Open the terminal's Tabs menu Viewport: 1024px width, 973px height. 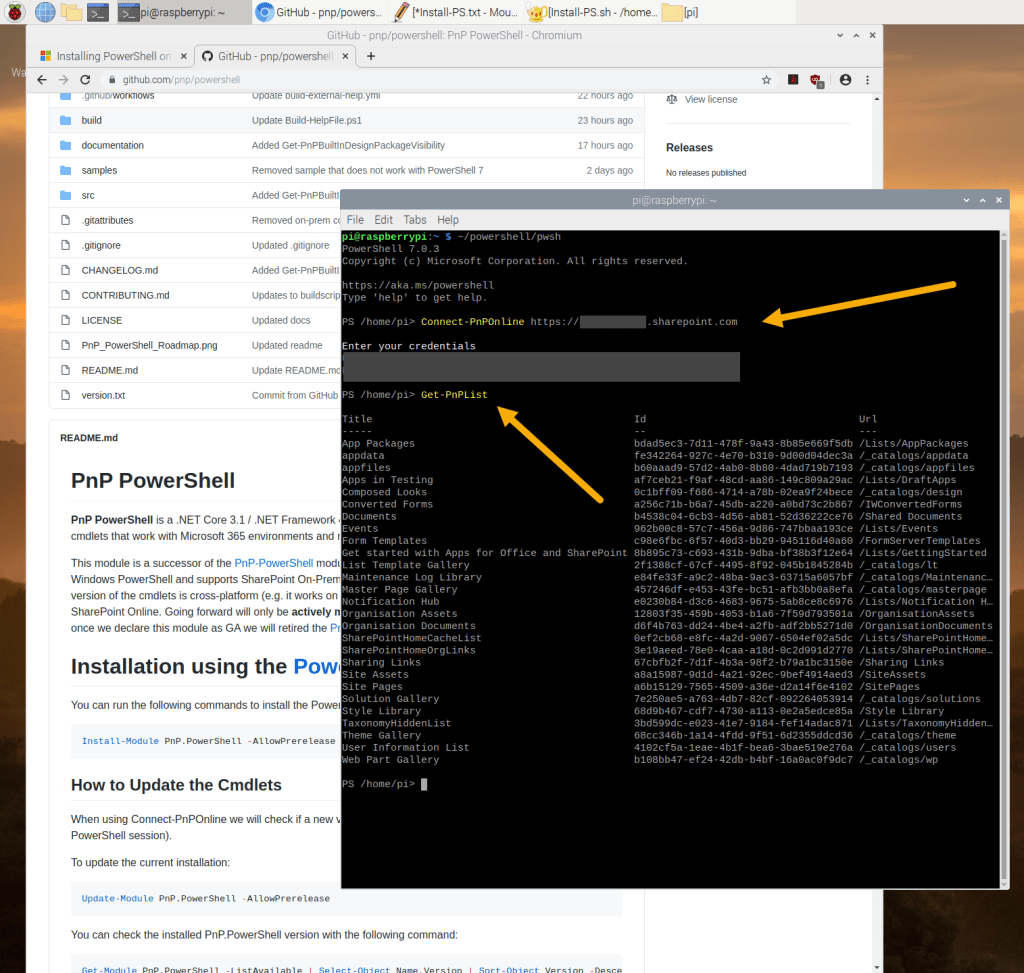click(415, 219)
